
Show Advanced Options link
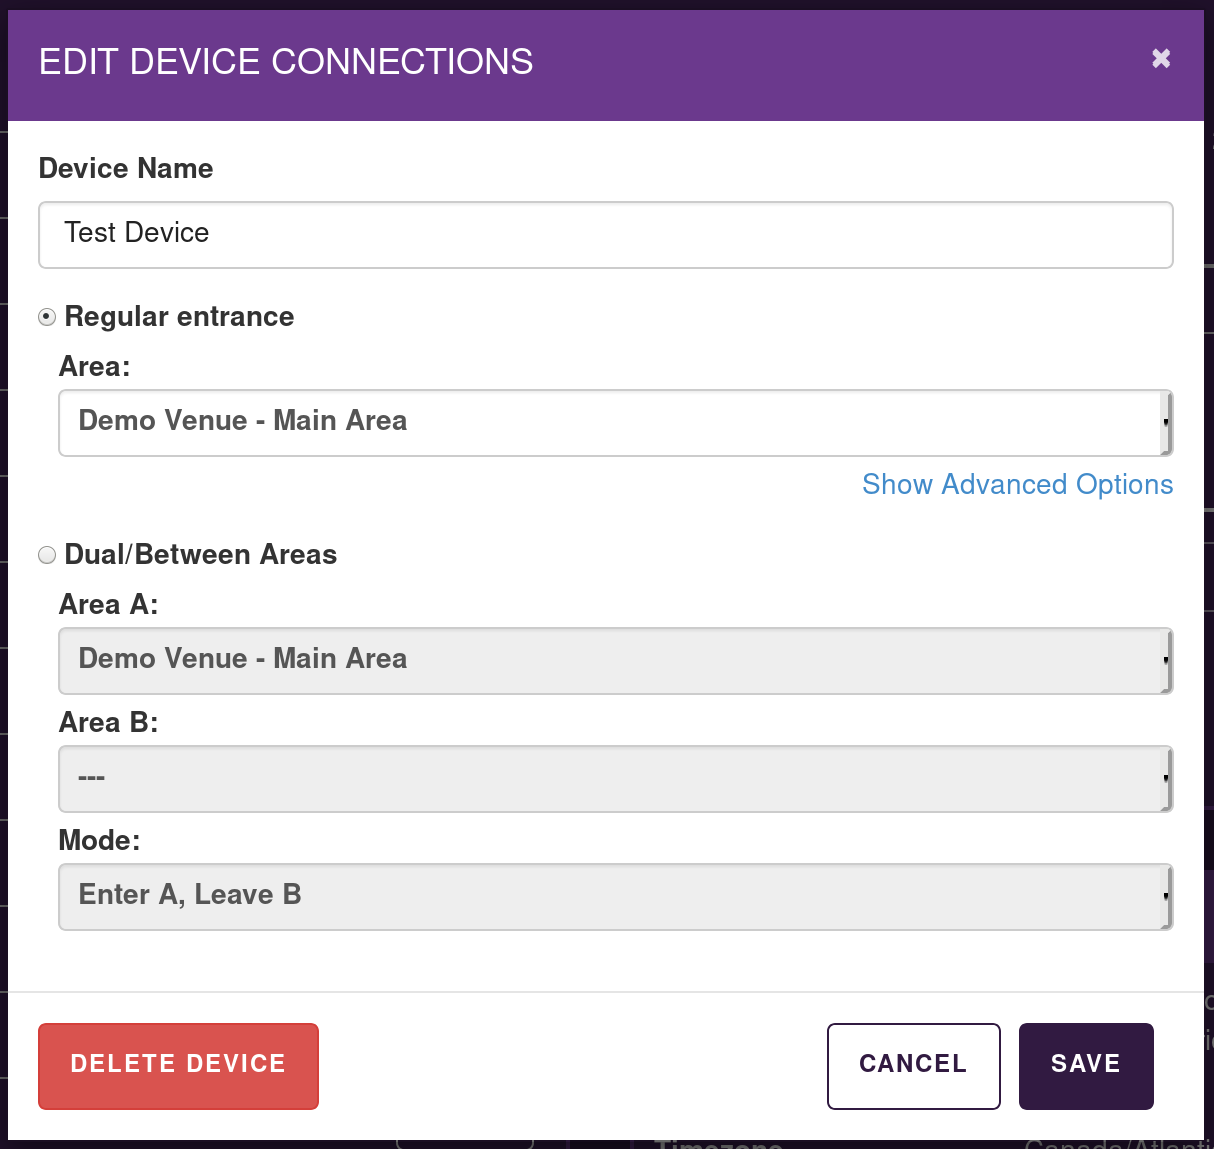pos(1017,485)
